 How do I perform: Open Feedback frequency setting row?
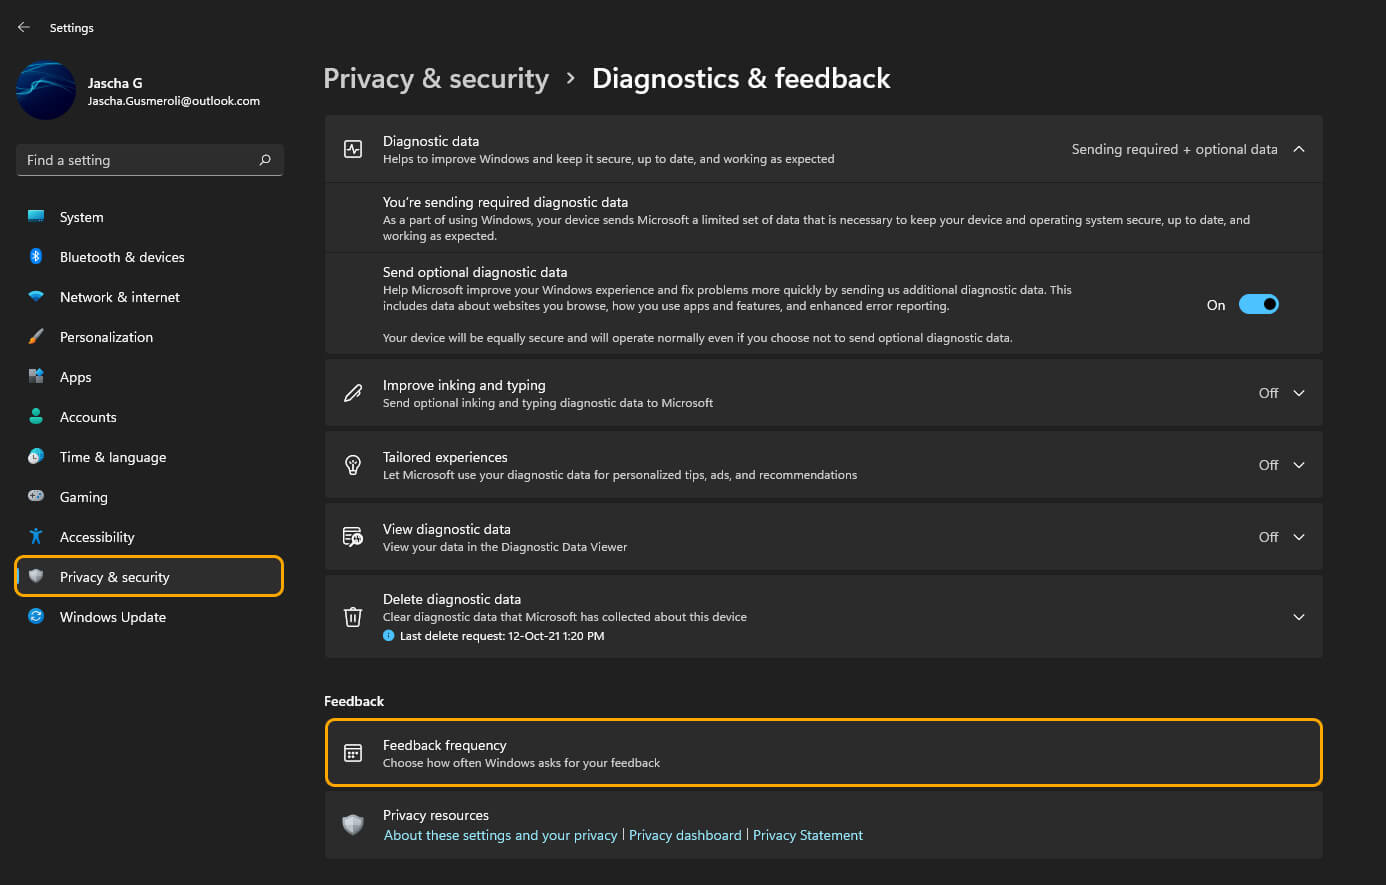point(824,753)
